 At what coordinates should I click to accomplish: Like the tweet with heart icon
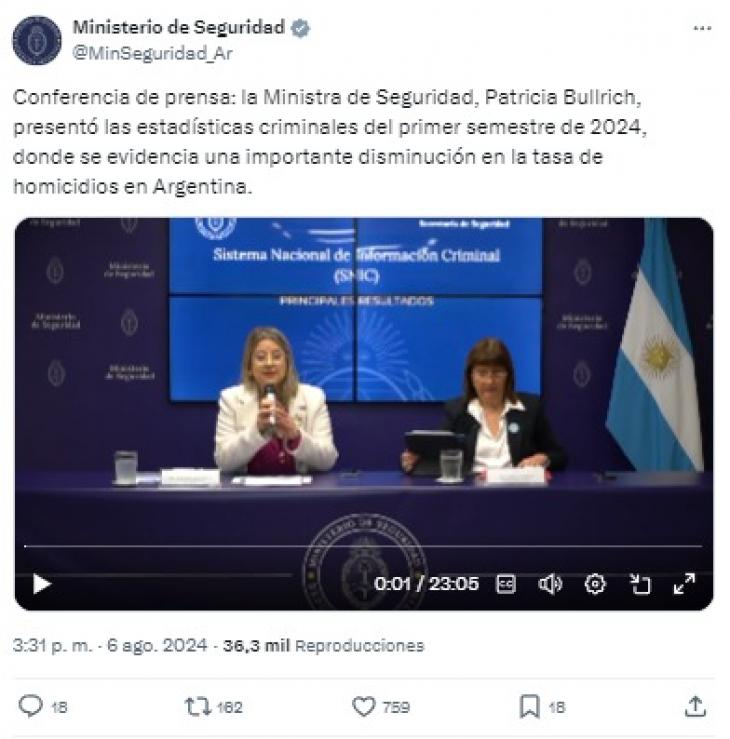click(364, 706)
